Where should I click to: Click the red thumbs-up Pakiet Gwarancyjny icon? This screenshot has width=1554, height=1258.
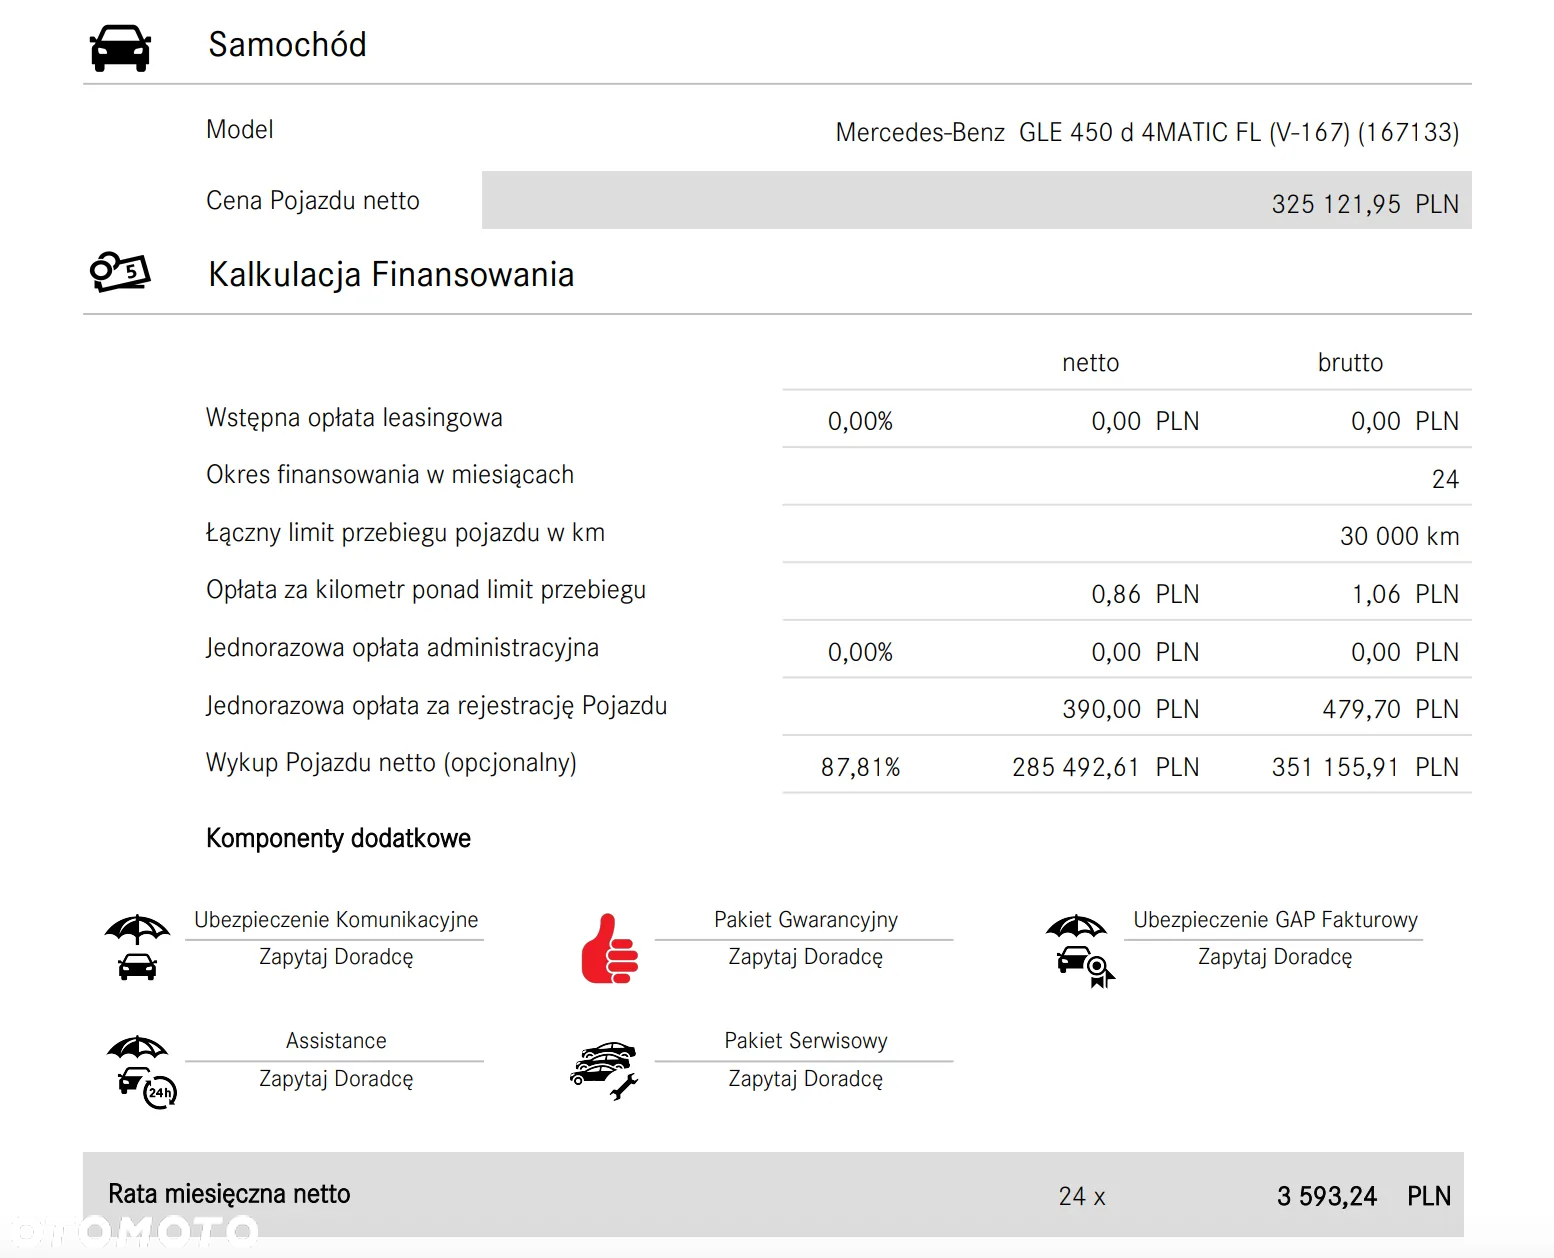[610, 948]
